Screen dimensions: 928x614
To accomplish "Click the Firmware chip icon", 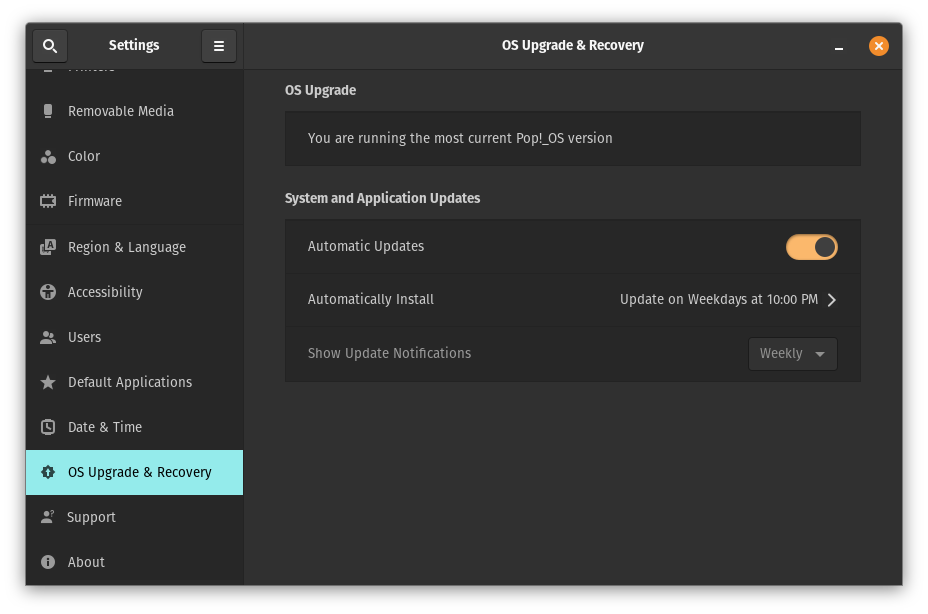I will 48,201.
